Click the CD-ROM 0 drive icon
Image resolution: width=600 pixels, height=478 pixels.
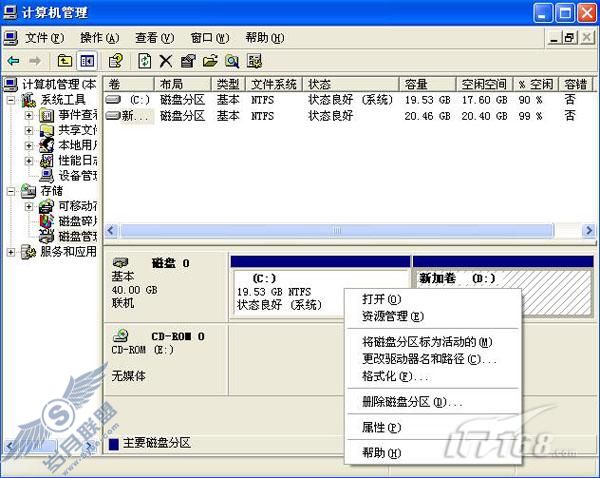[x=120, y=335]
